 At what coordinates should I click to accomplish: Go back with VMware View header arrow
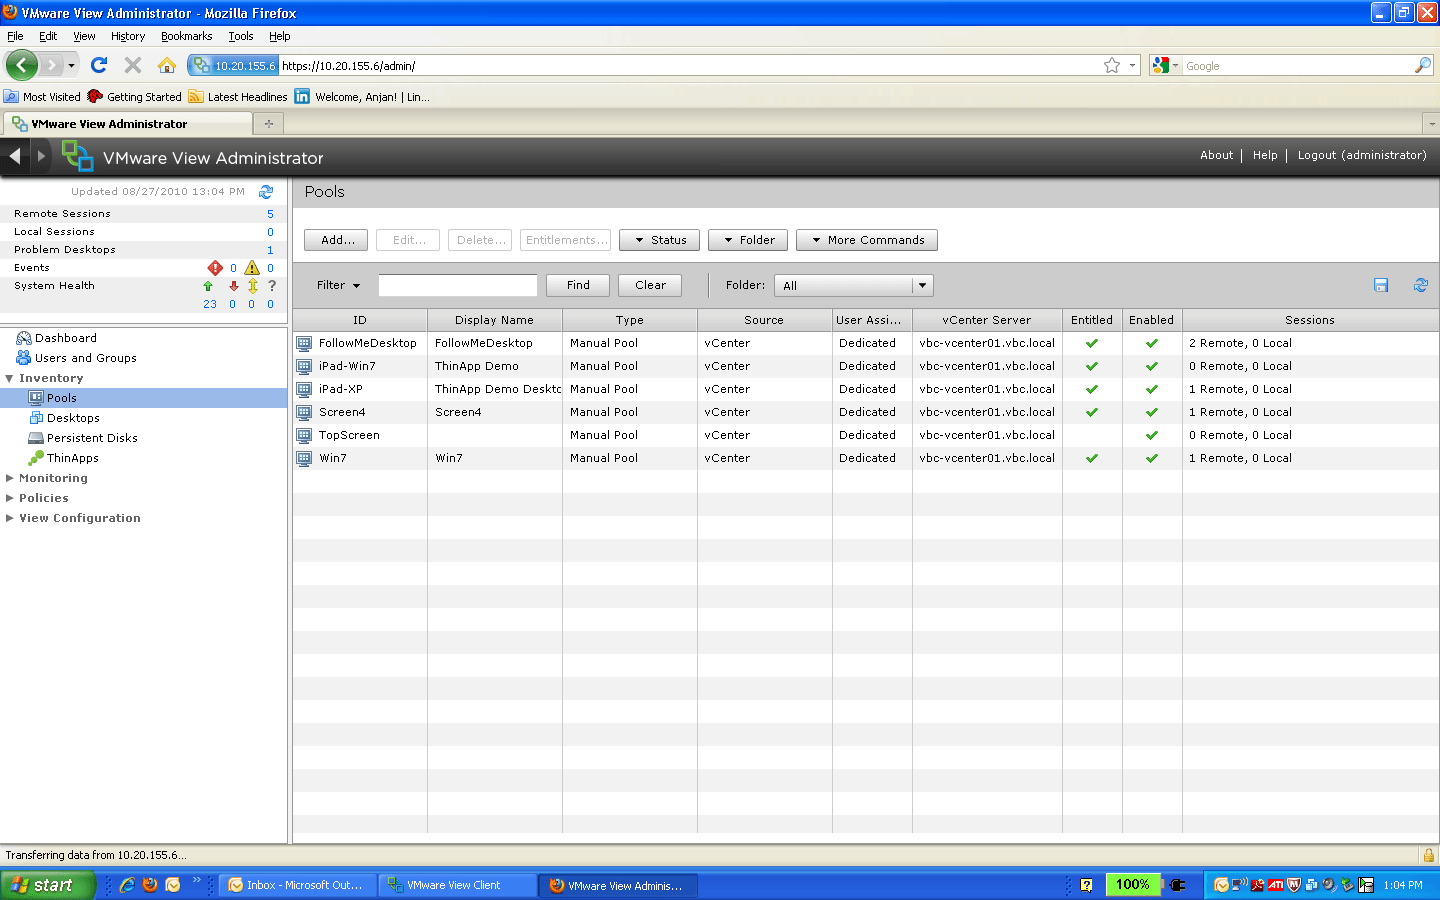click(x=15, y=156)
